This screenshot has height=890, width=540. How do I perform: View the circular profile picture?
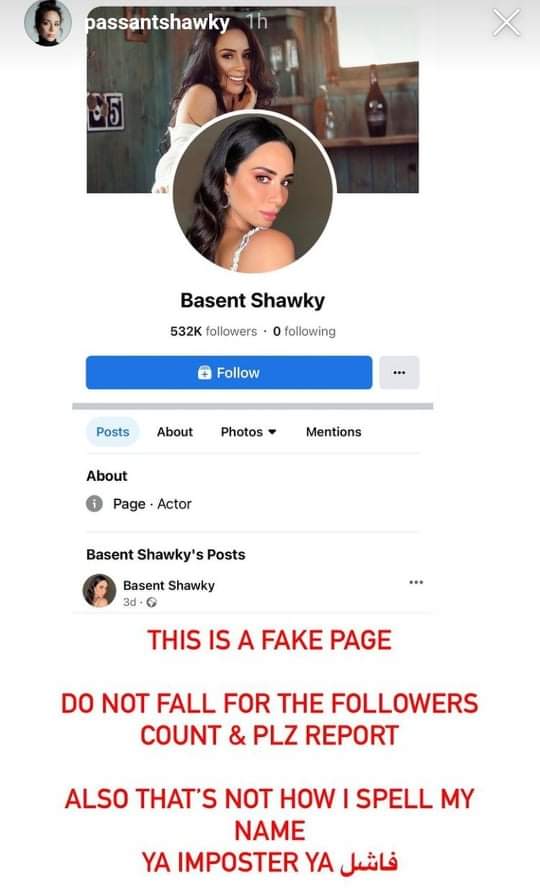click(x=253, y=192)
